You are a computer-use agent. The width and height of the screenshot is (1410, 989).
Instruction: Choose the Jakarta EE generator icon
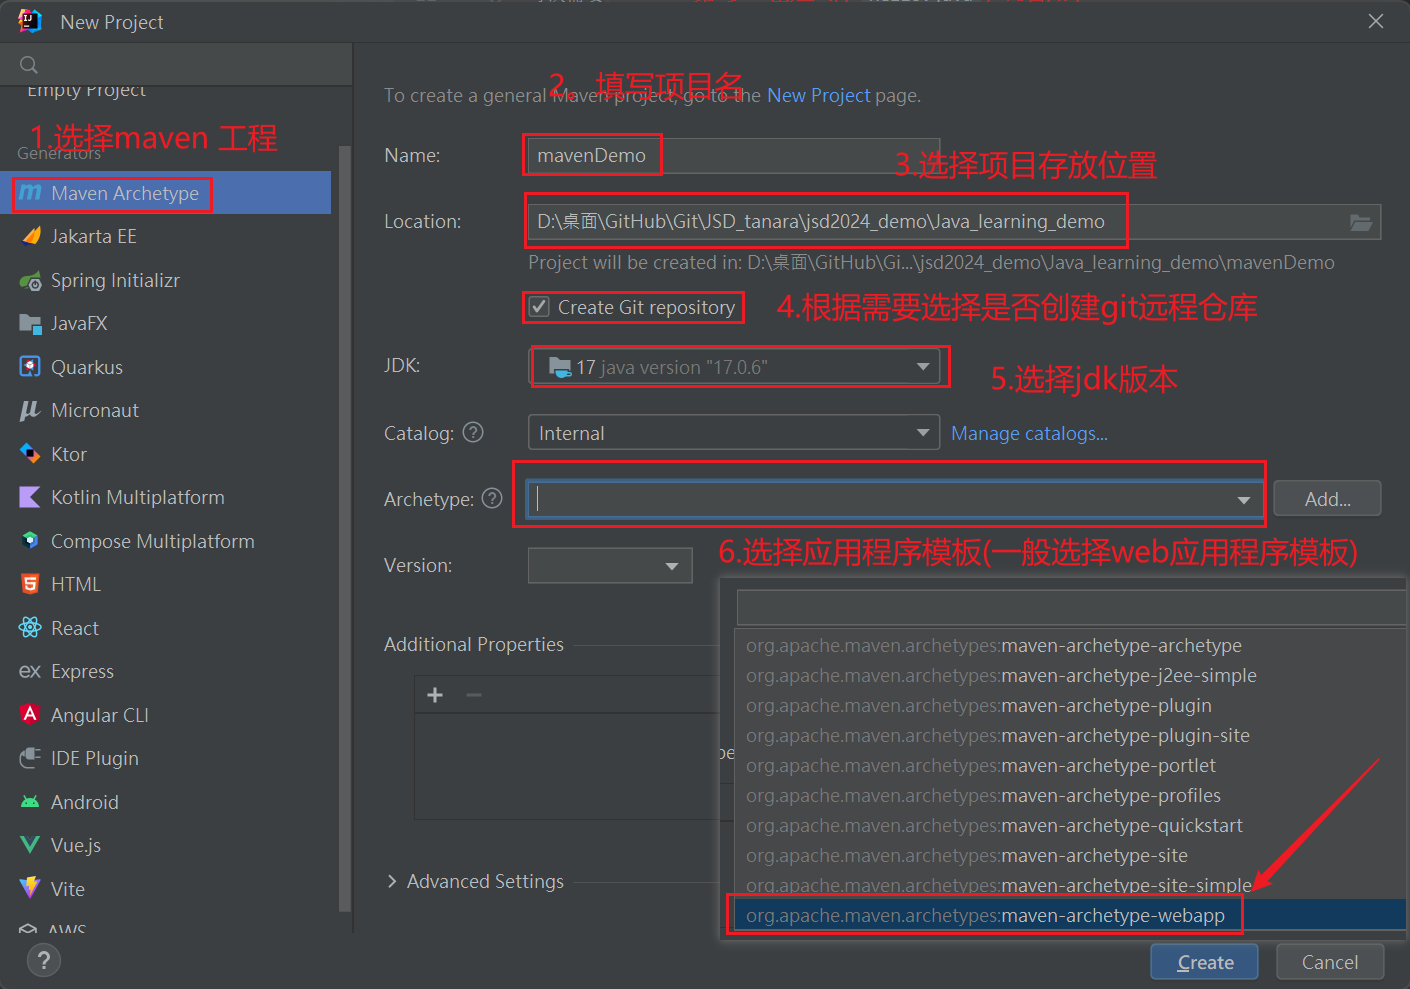(x=31, y=236)
